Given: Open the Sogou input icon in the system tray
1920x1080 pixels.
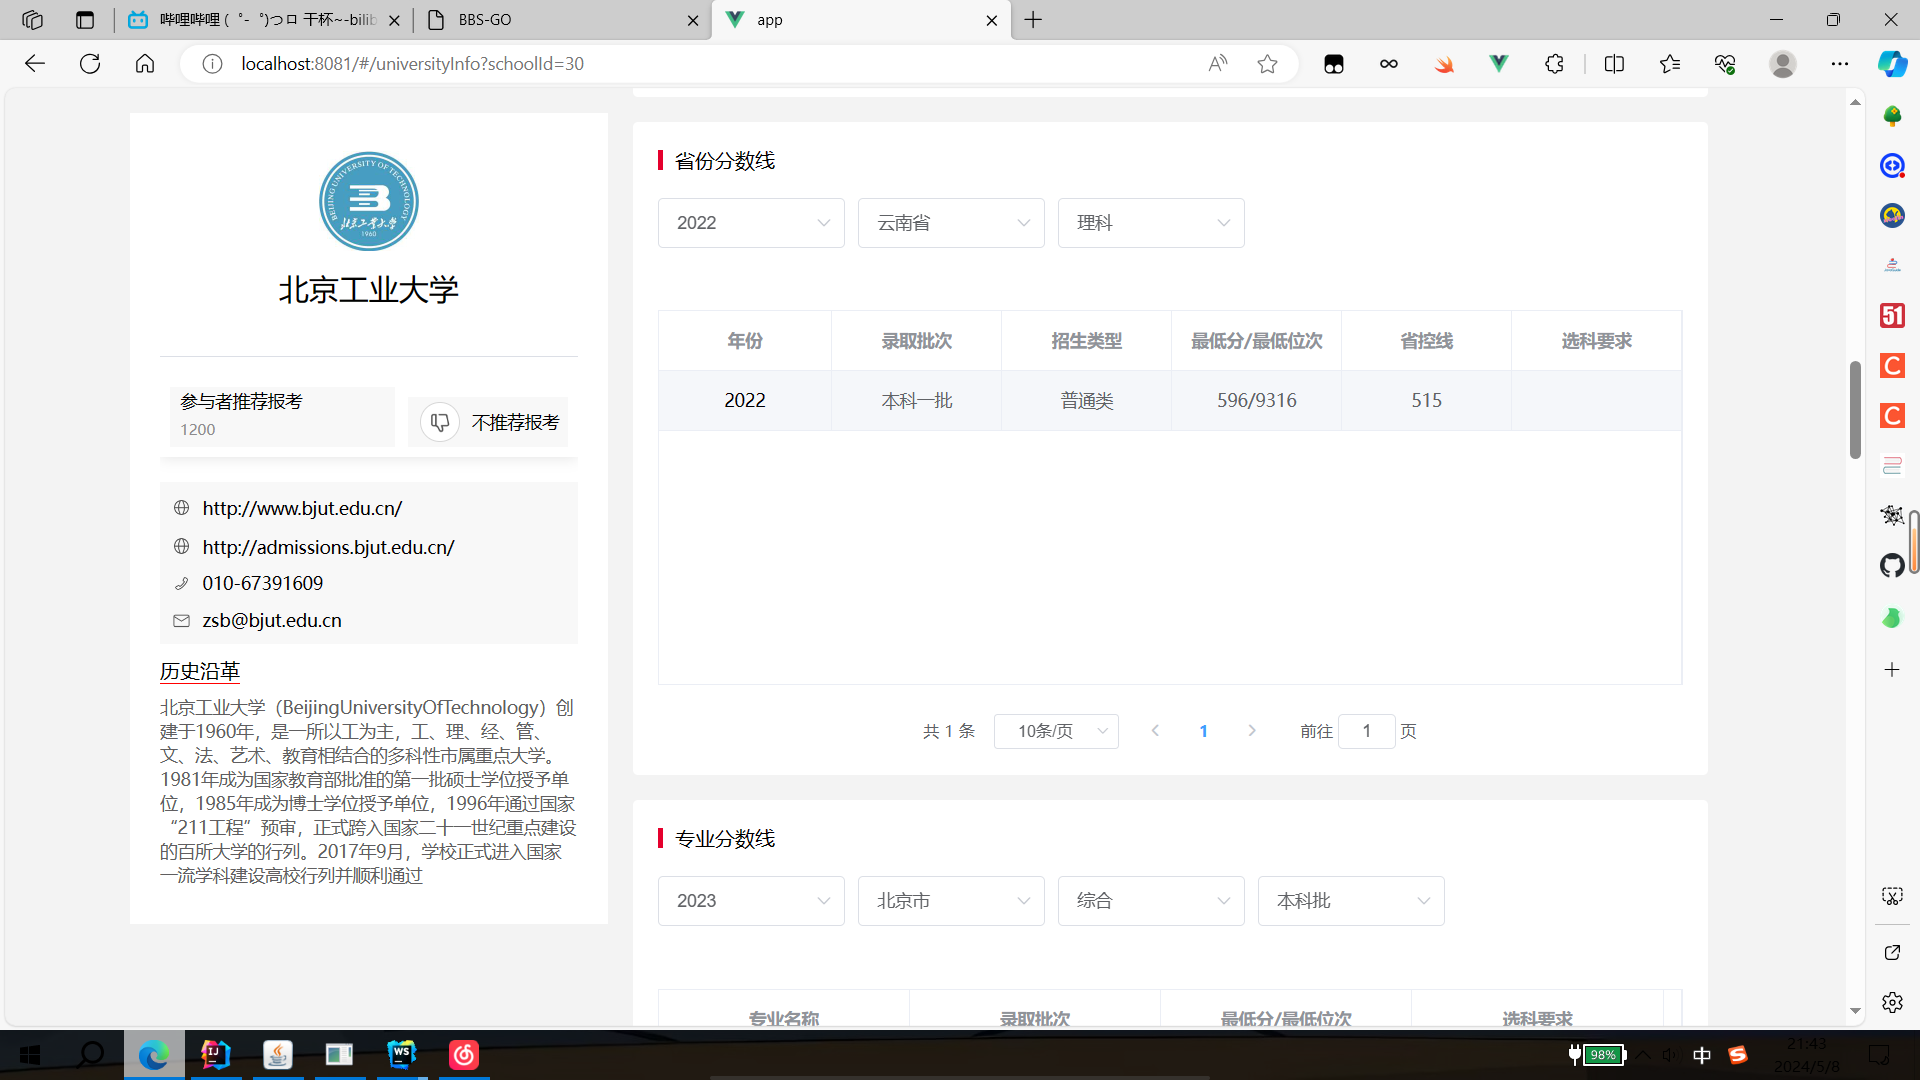Looking at the screenshot, I should pyautogui.click(x=1738, y=1055).
